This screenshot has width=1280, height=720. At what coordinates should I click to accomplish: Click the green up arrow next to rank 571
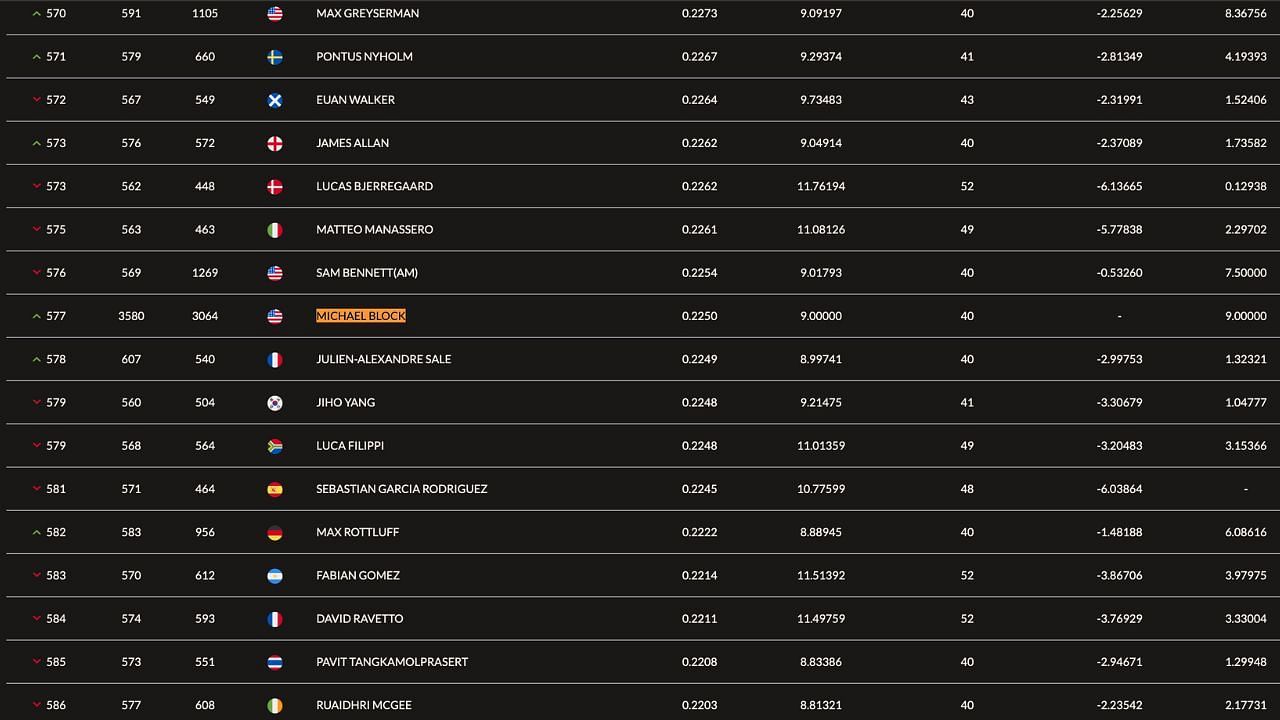point(37,57)
